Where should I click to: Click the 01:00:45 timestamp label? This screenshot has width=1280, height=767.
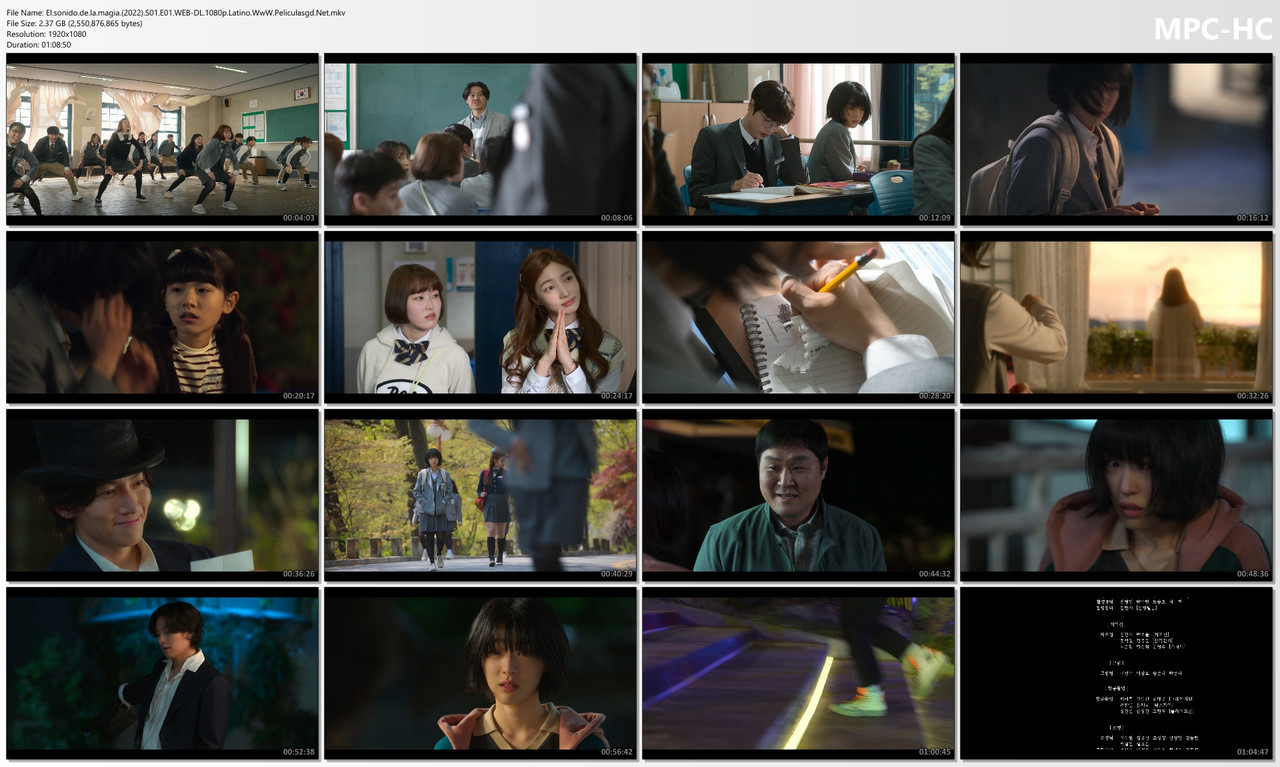point(934,752)
